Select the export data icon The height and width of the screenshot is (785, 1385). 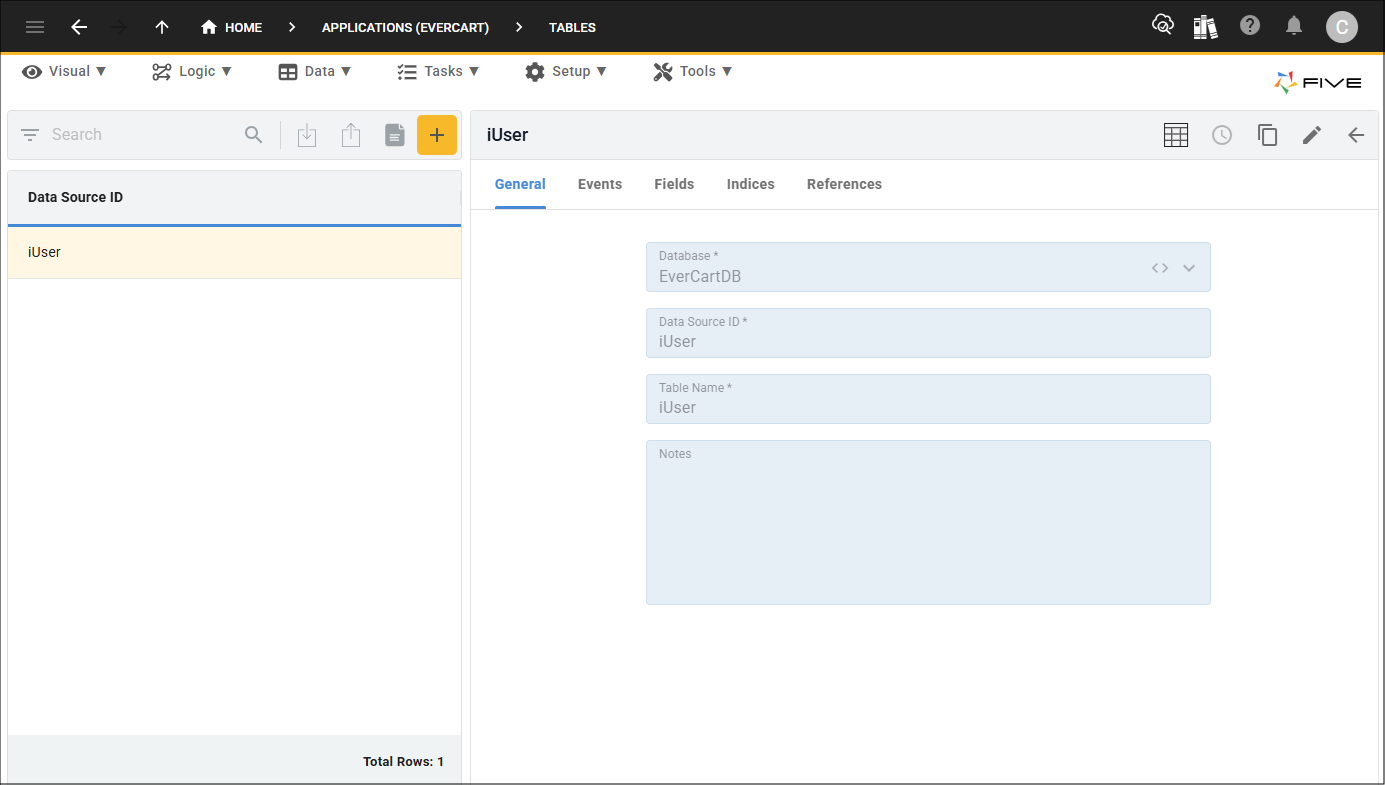(x=351, y=134)
